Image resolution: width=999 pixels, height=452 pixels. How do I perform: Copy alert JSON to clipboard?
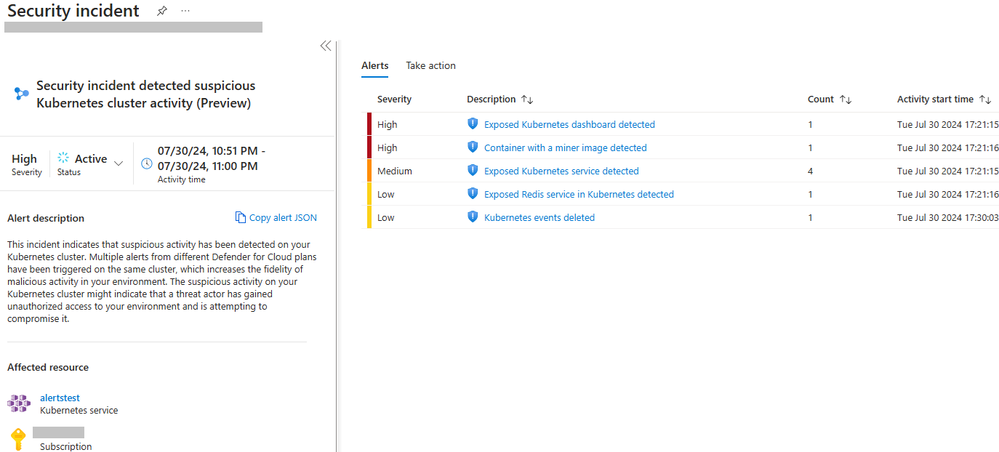point(283,217)
